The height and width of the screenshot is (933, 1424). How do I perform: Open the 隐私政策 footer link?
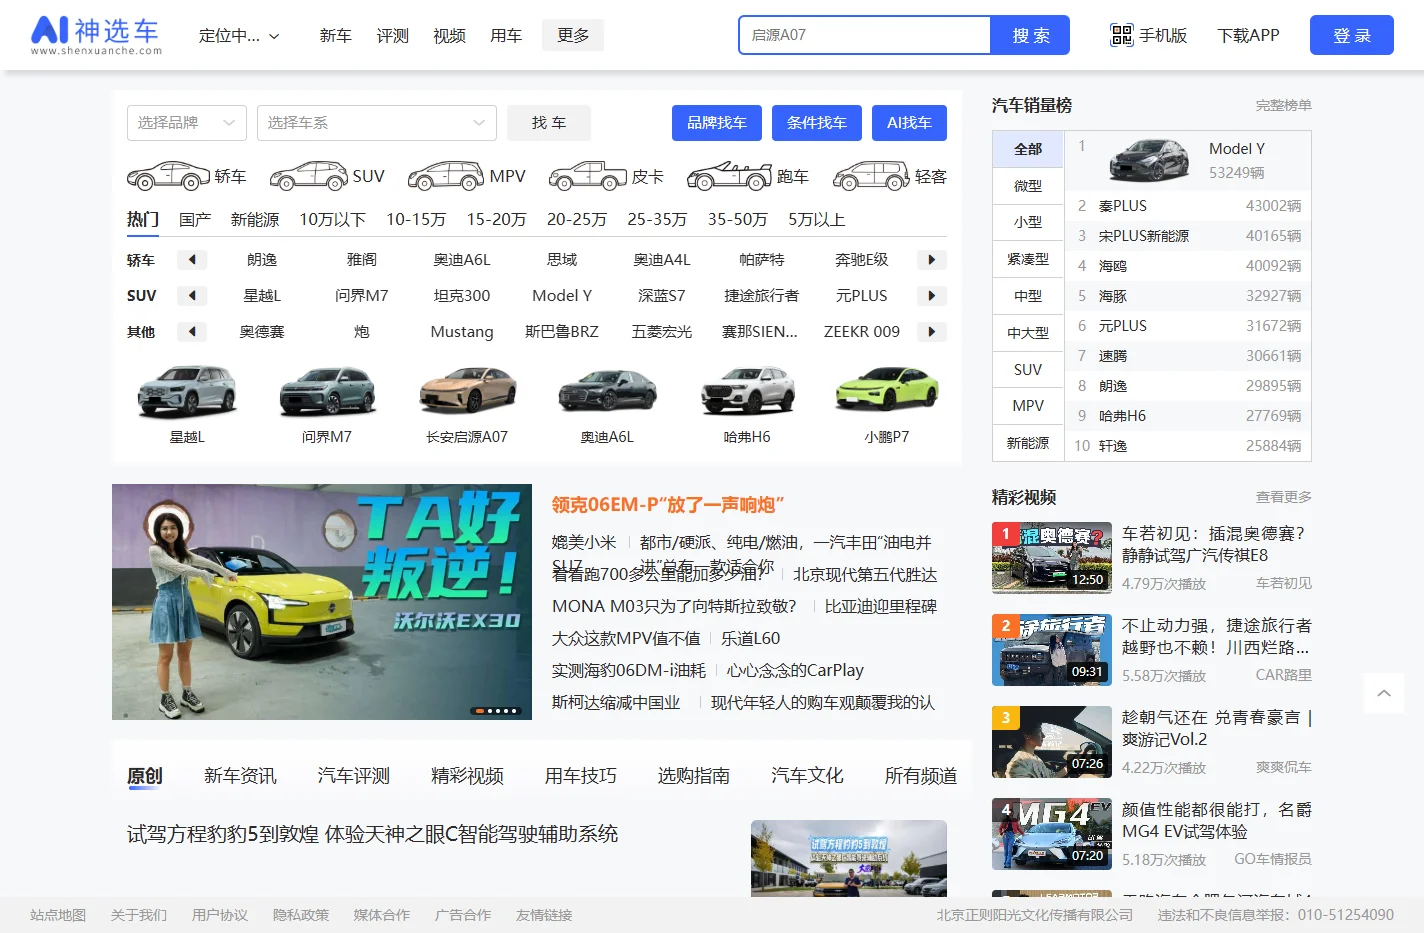pos(301,915)
